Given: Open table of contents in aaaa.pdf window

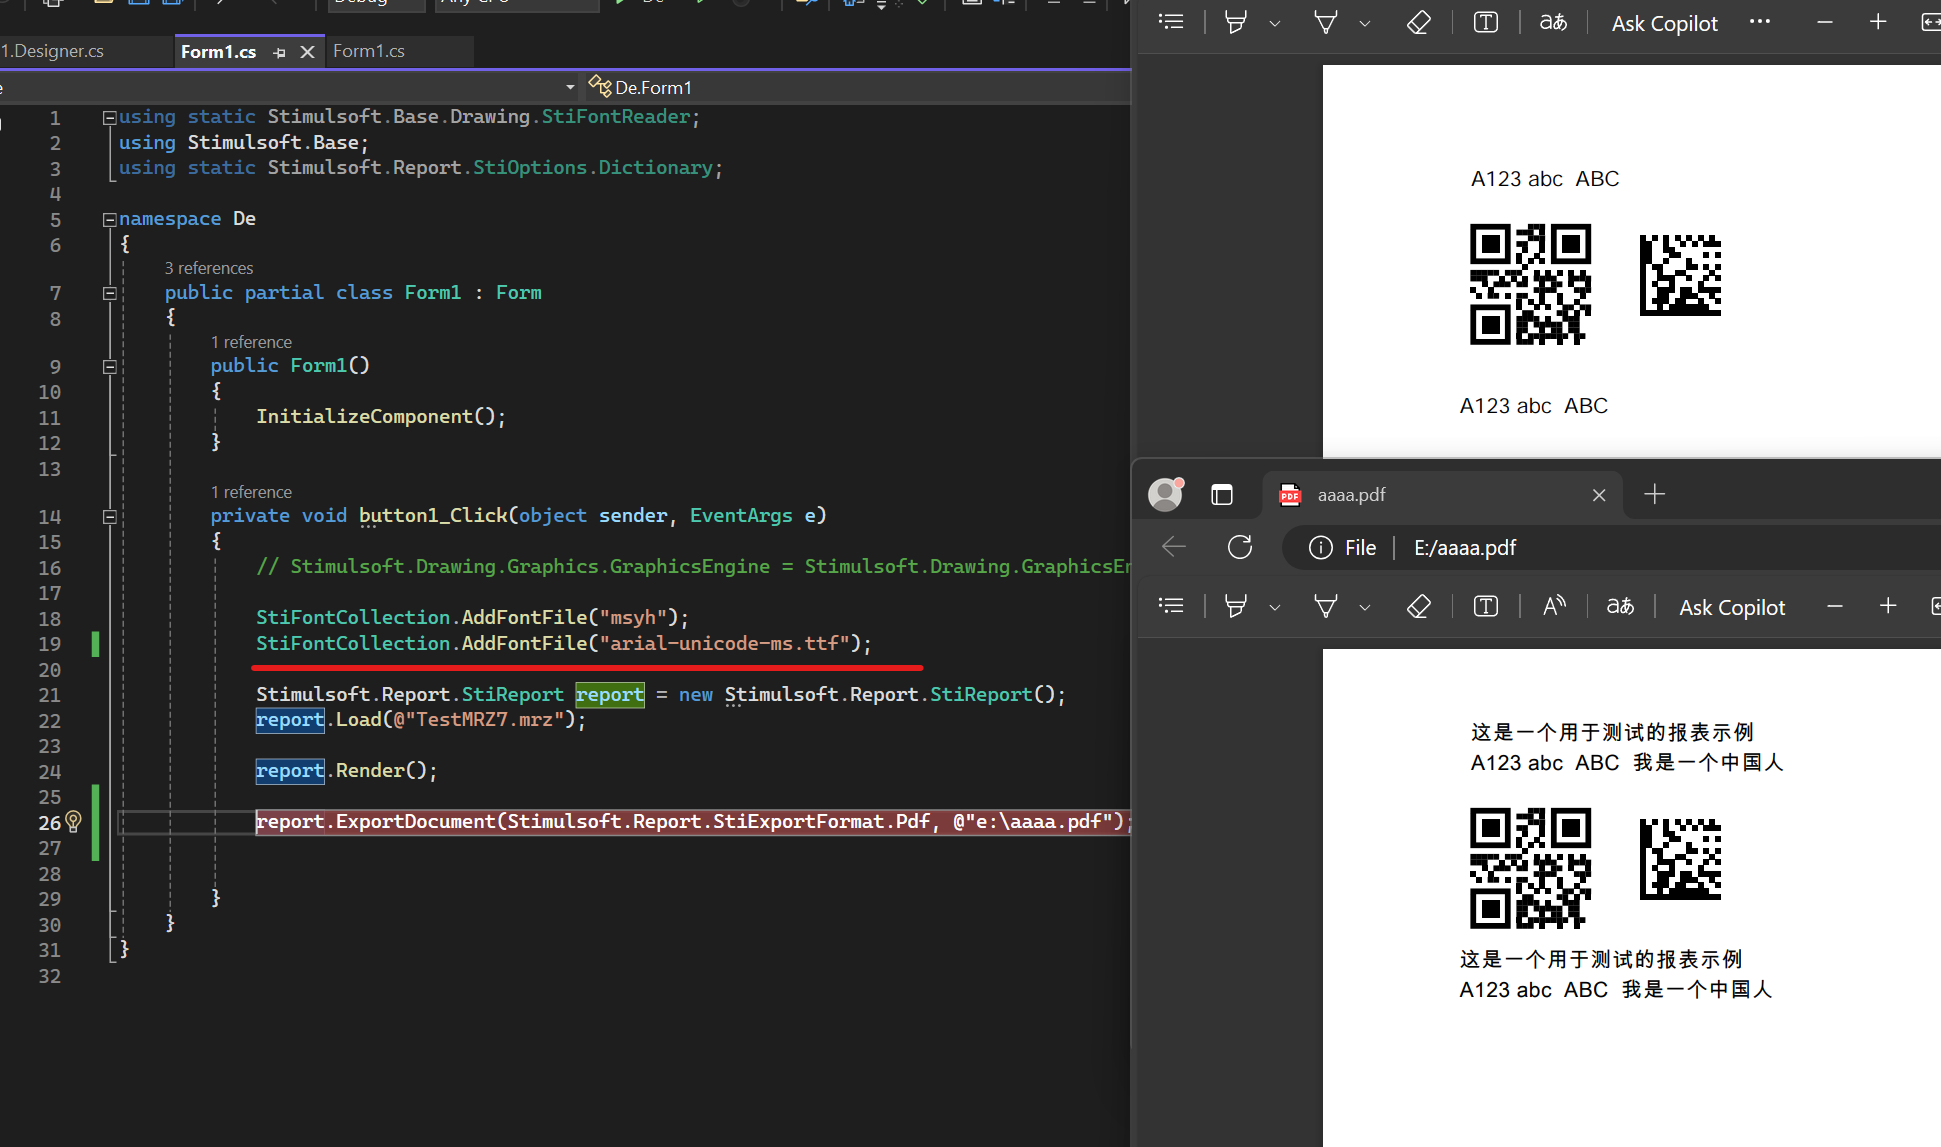Looking at the screenshot, I should 1171,606.
